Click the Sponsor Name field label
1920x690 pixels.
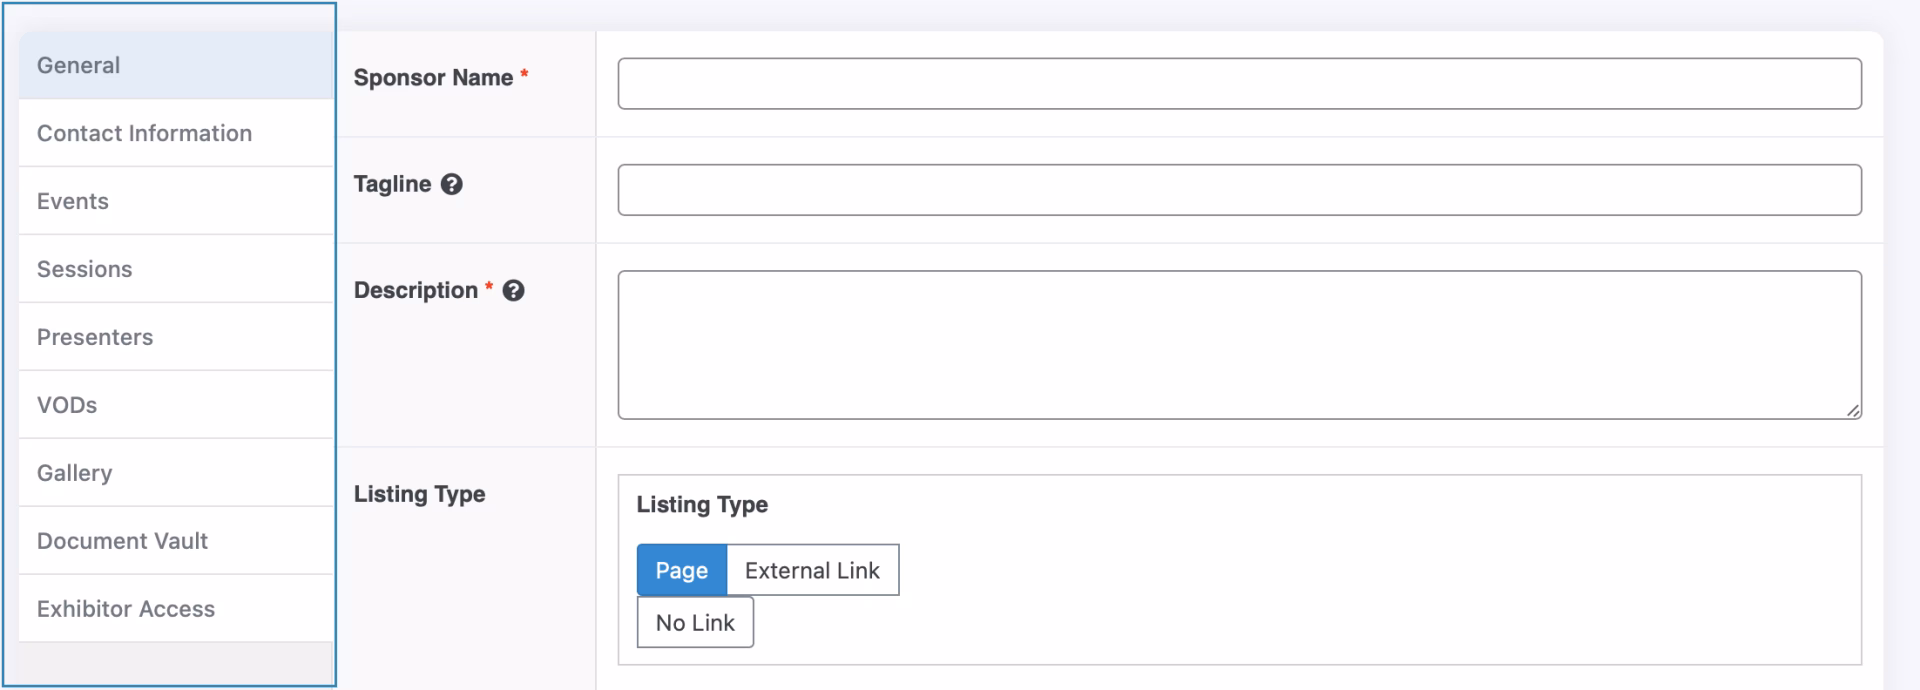click(433, 78)
